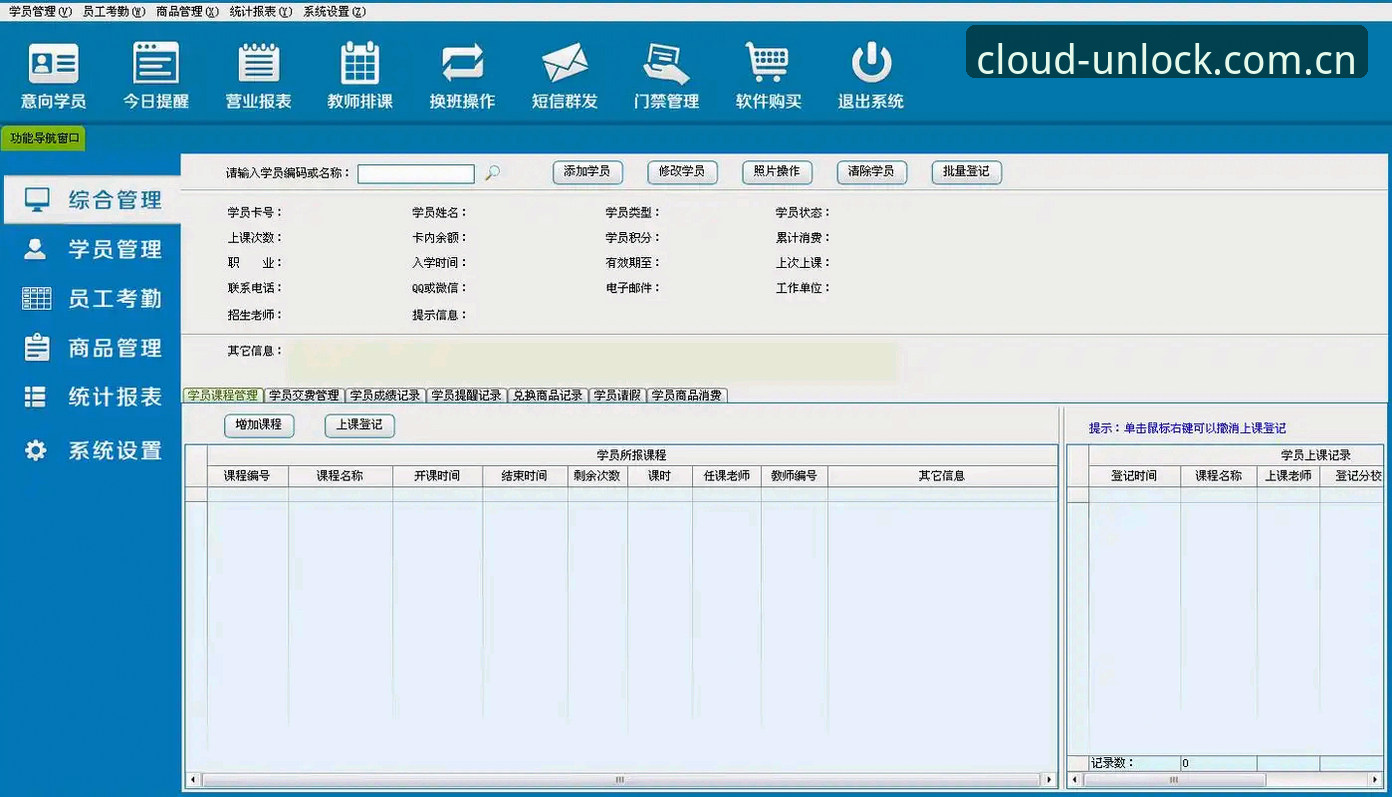The width and height of the screenshot is (1392, 797).
Task: Click 退出系统 power icon
Action: (871, 76)
